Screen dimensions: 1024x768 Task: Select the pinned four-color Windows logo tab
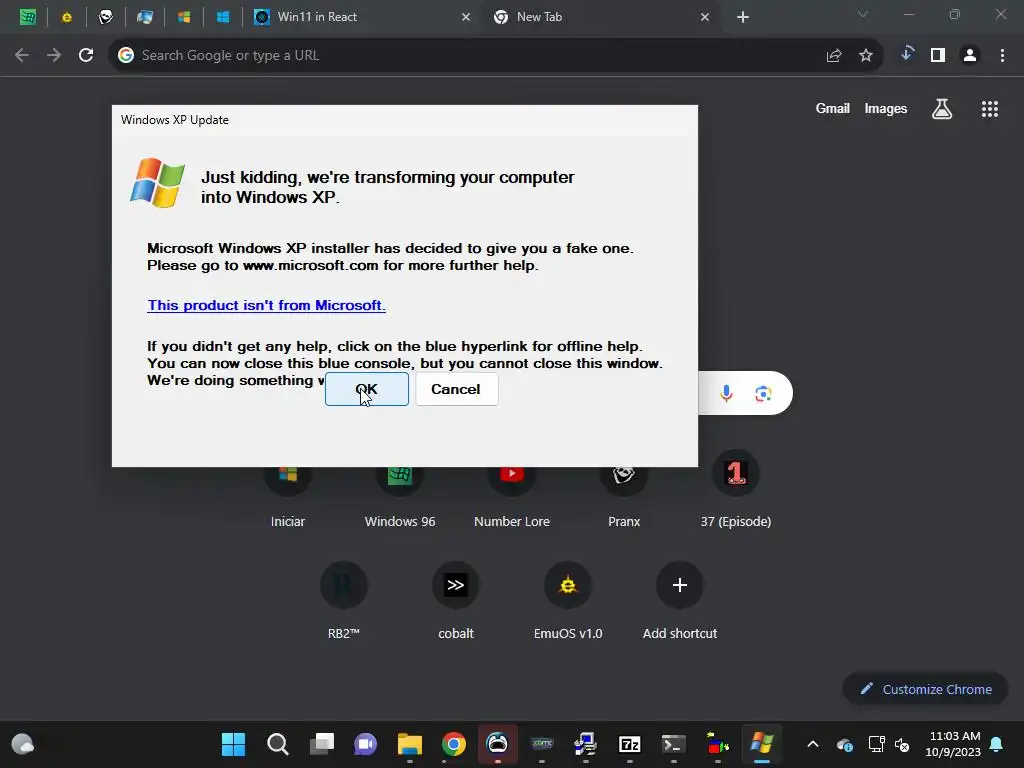point(184,17)
